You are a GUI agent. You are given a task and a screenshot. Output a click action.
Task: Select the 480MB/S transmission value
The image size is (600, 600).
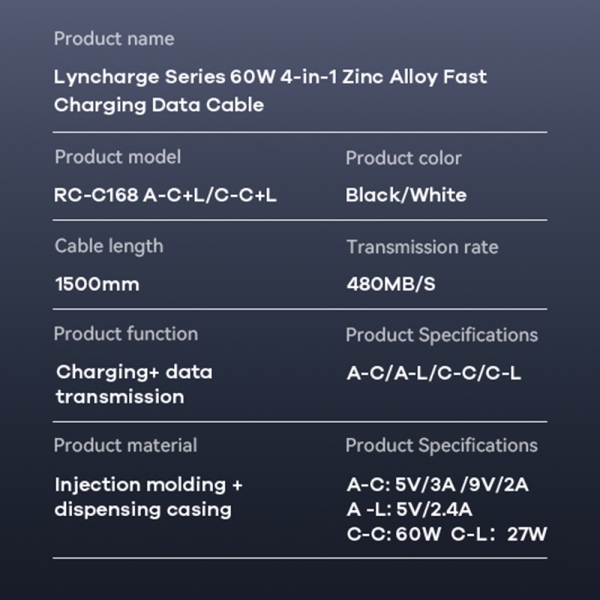(x=391, y=284)
